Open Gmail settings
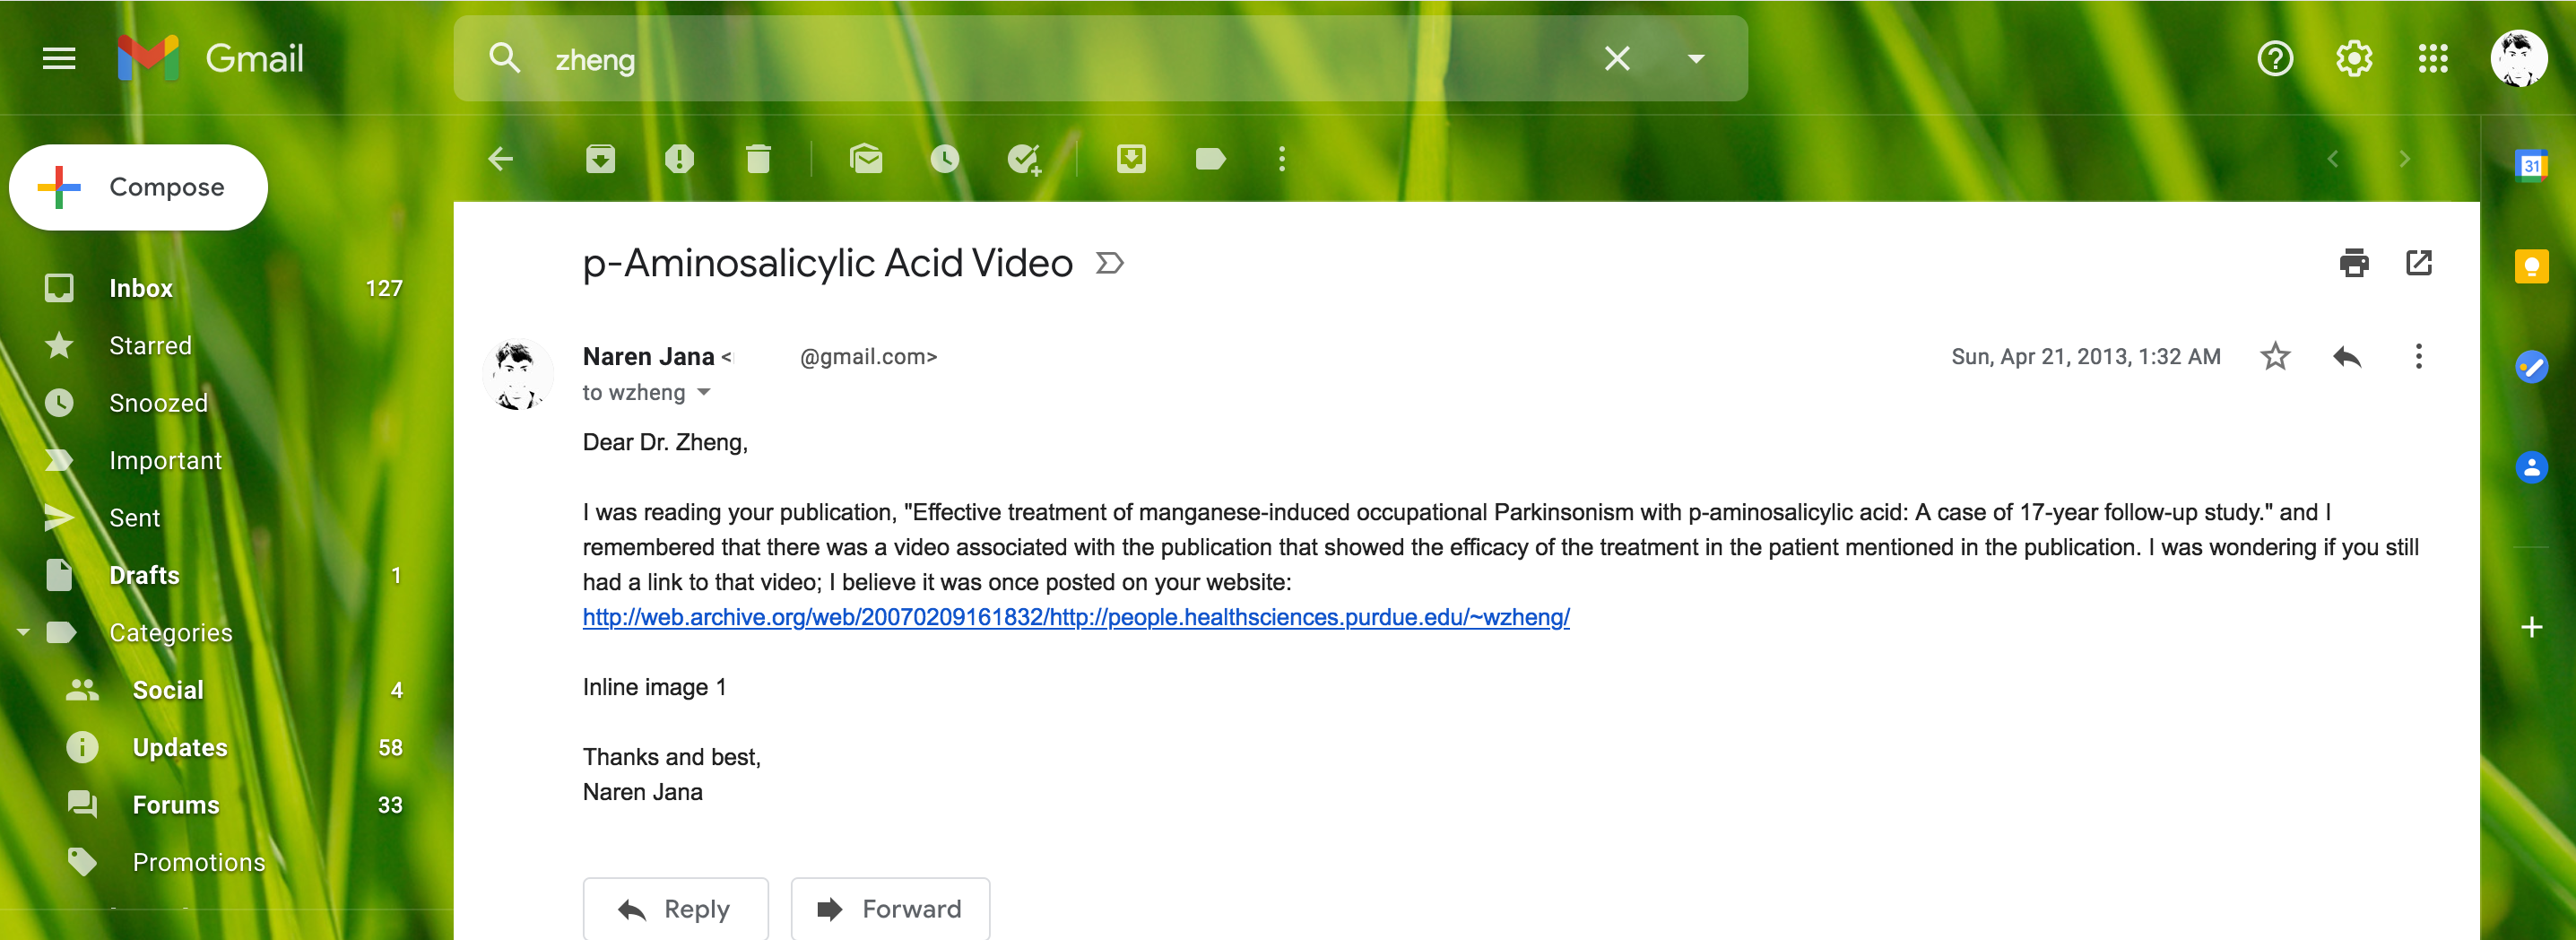This screenshot has height=940, width=2576. (2353, 58)
